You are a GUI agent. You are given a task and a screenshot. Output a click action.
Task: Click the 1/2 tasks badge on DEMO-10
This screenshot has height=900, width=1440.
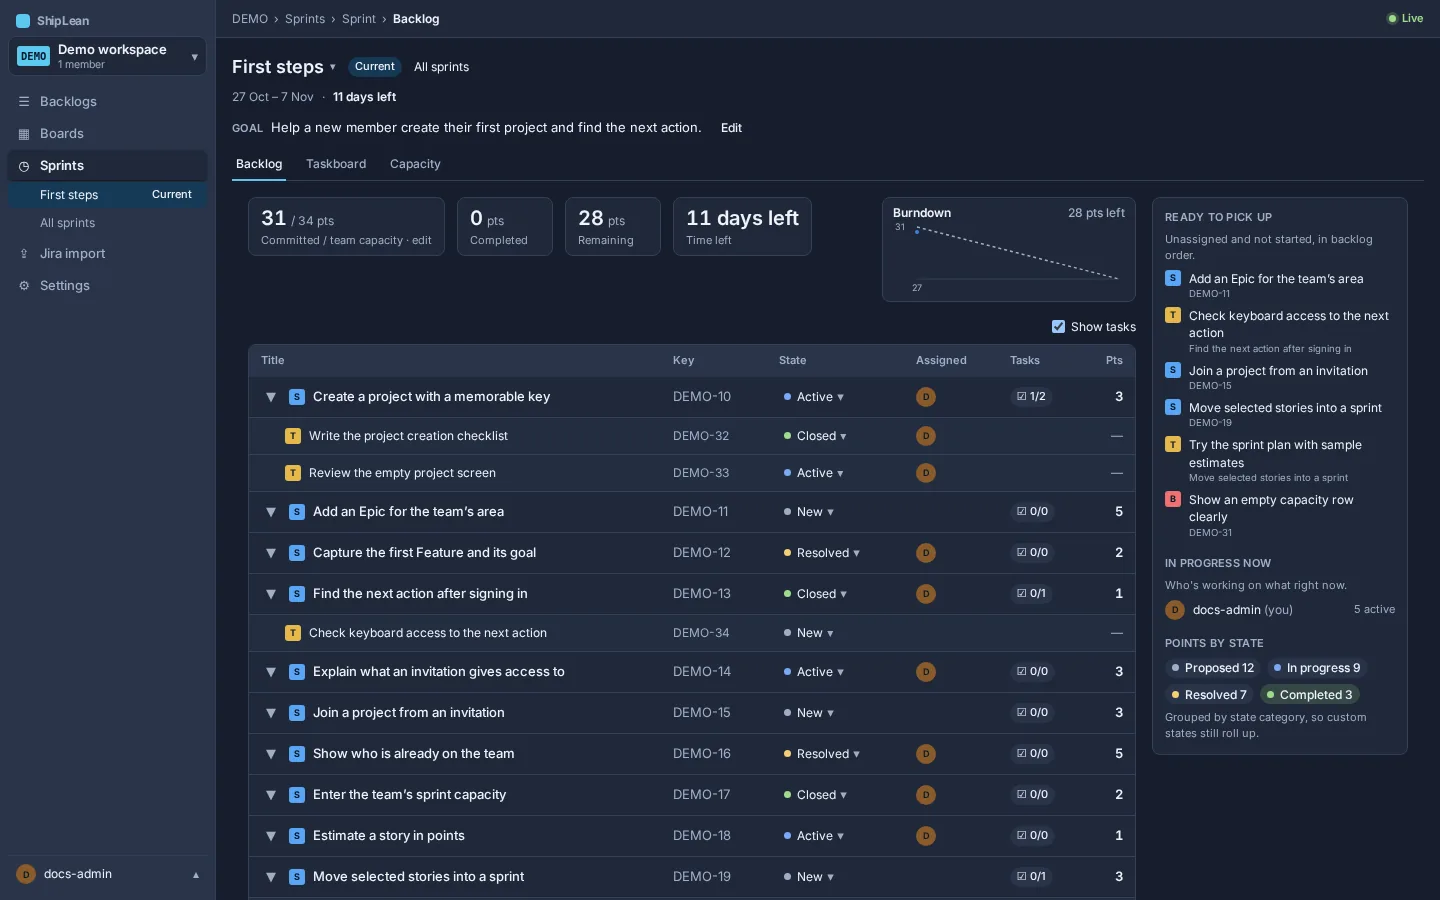1031,397
